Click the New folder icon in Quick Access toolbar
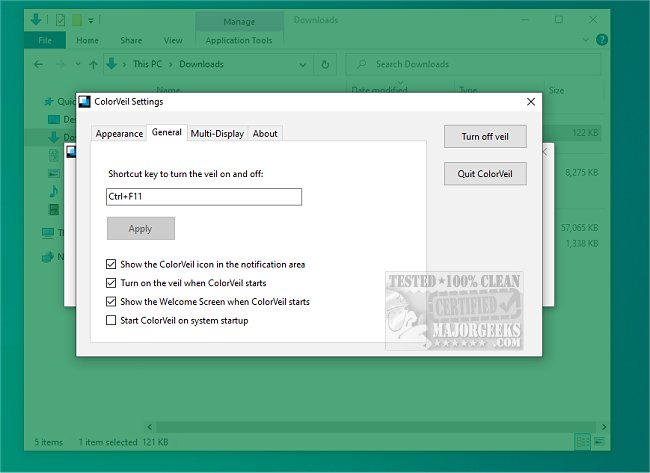 click(77, 20)
